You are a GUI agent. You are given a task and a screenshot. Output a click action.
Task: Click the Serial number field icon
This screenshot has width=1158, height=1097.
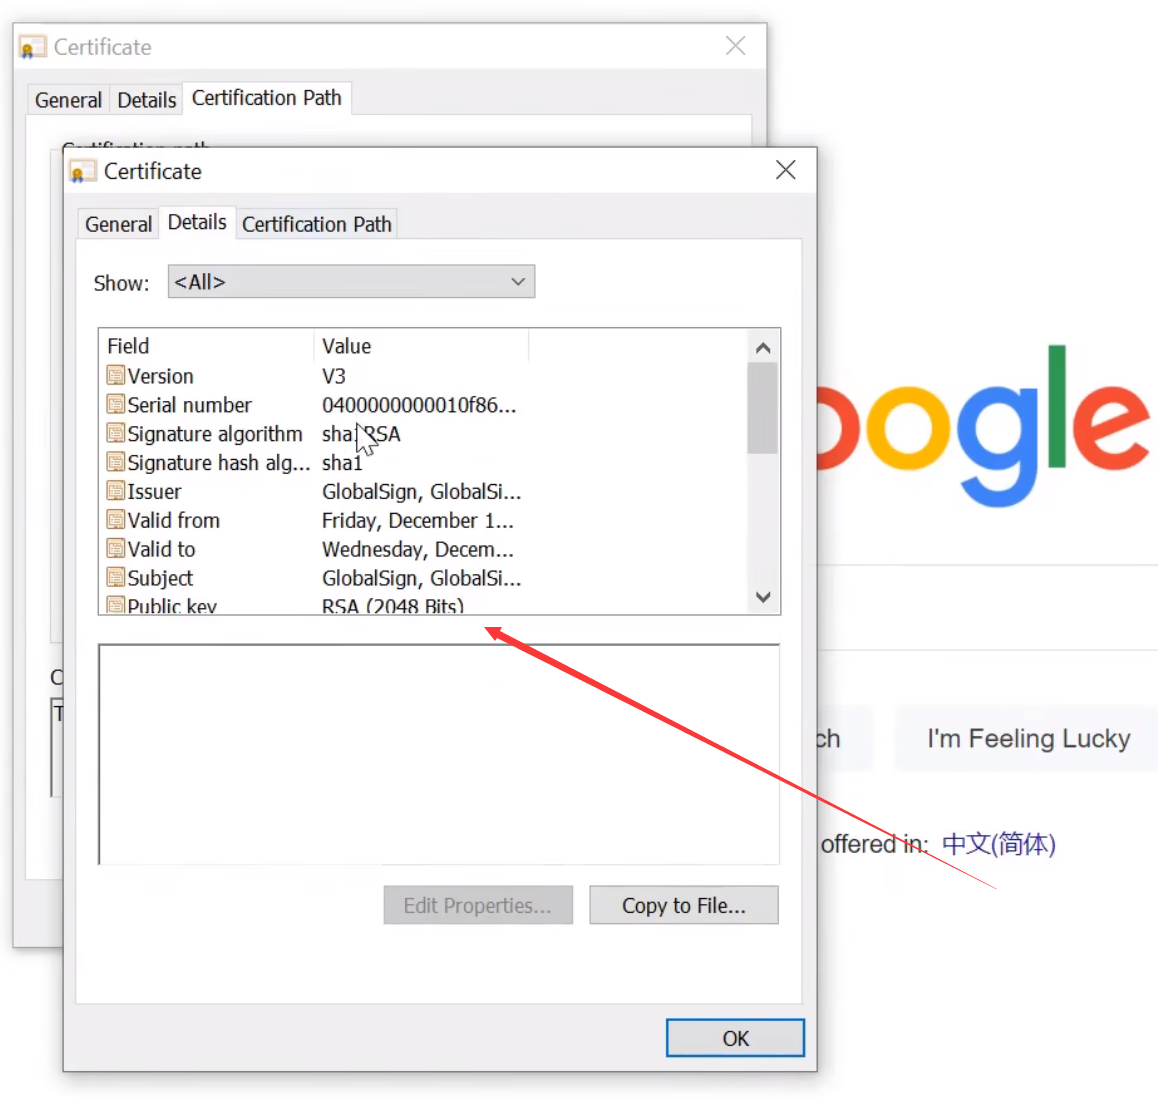(115, 404)
